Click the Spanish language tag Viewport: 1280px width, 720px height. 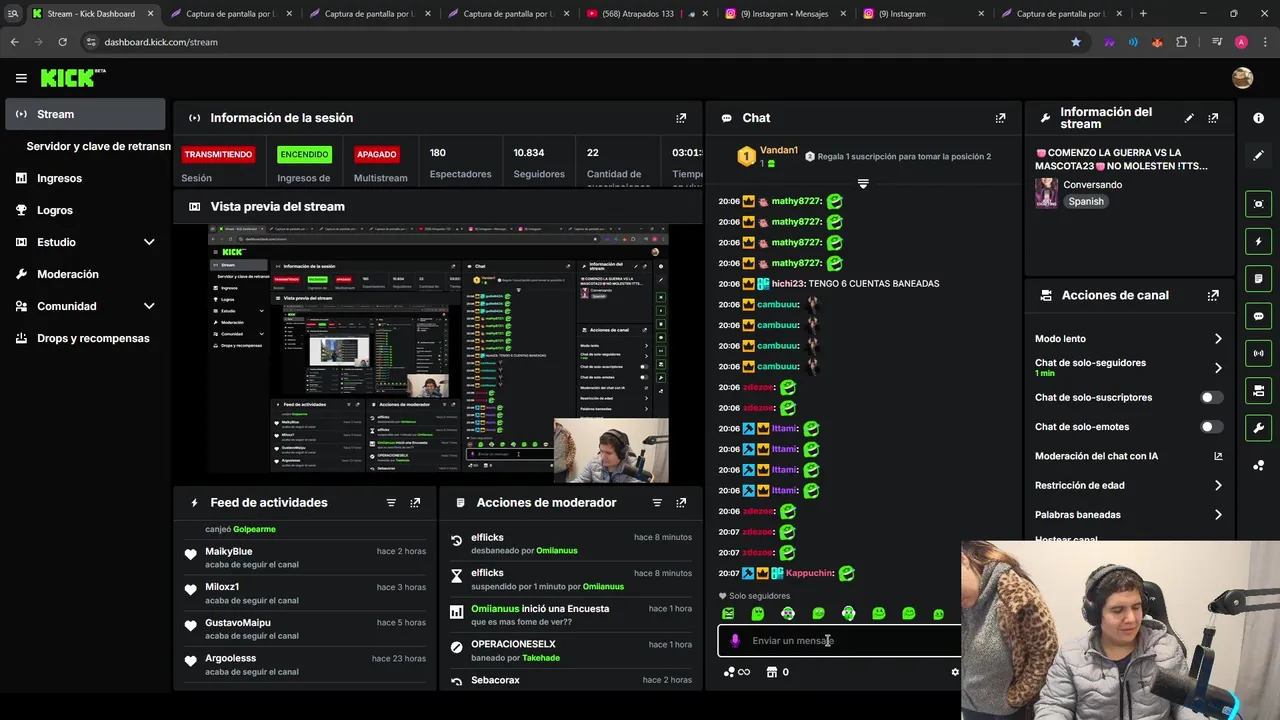point(1086,201)
